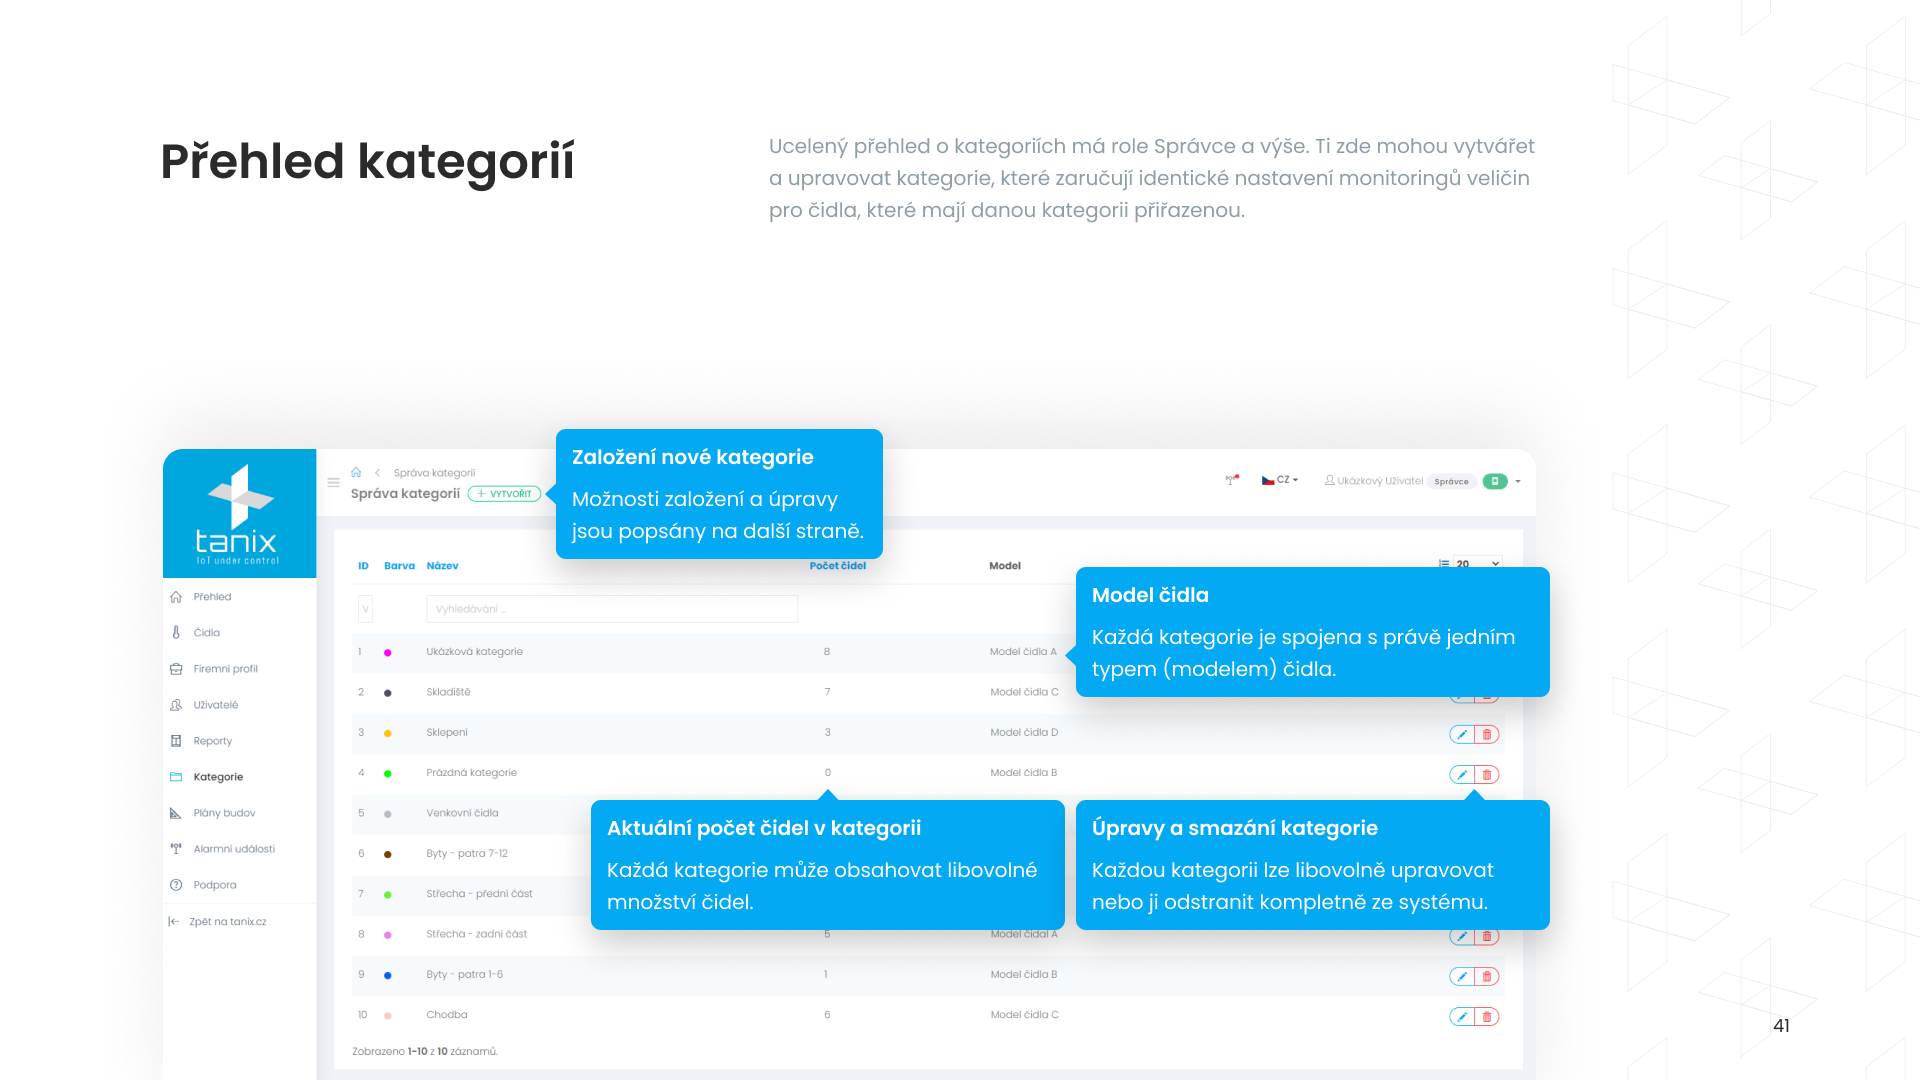Focus the Vyhledávání search field
1920x1080 pixels.
(612, 608)
